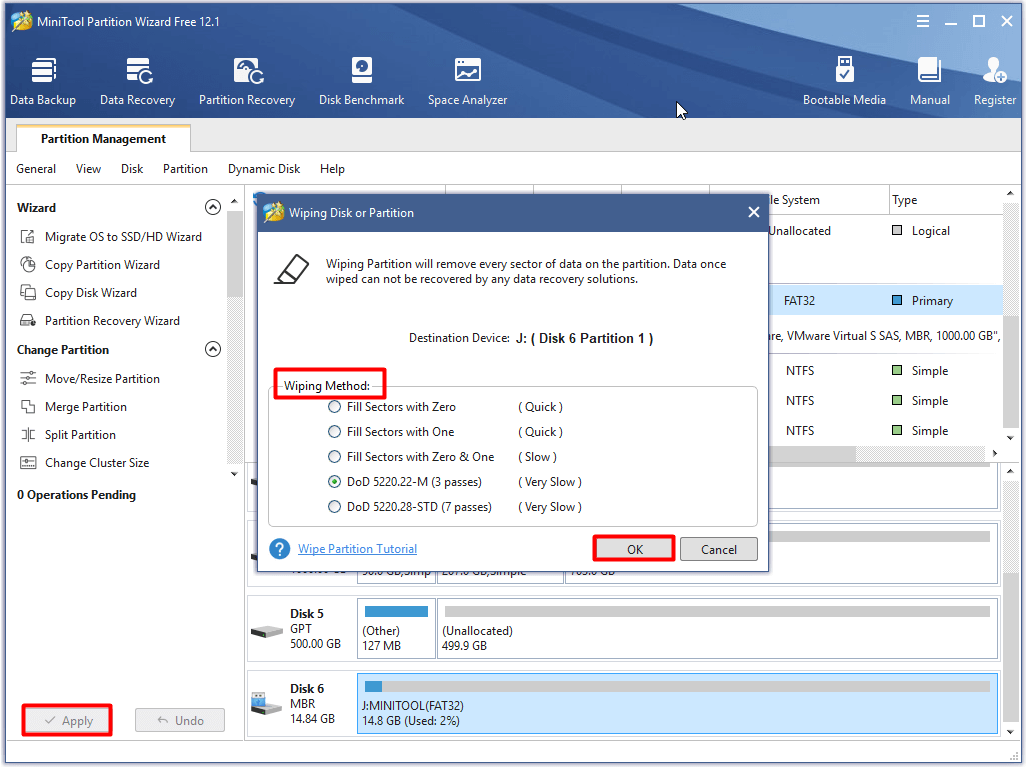Select Fill Sectors with One option
Viewport: 1026px width, 767px height.
pos(334,432)
